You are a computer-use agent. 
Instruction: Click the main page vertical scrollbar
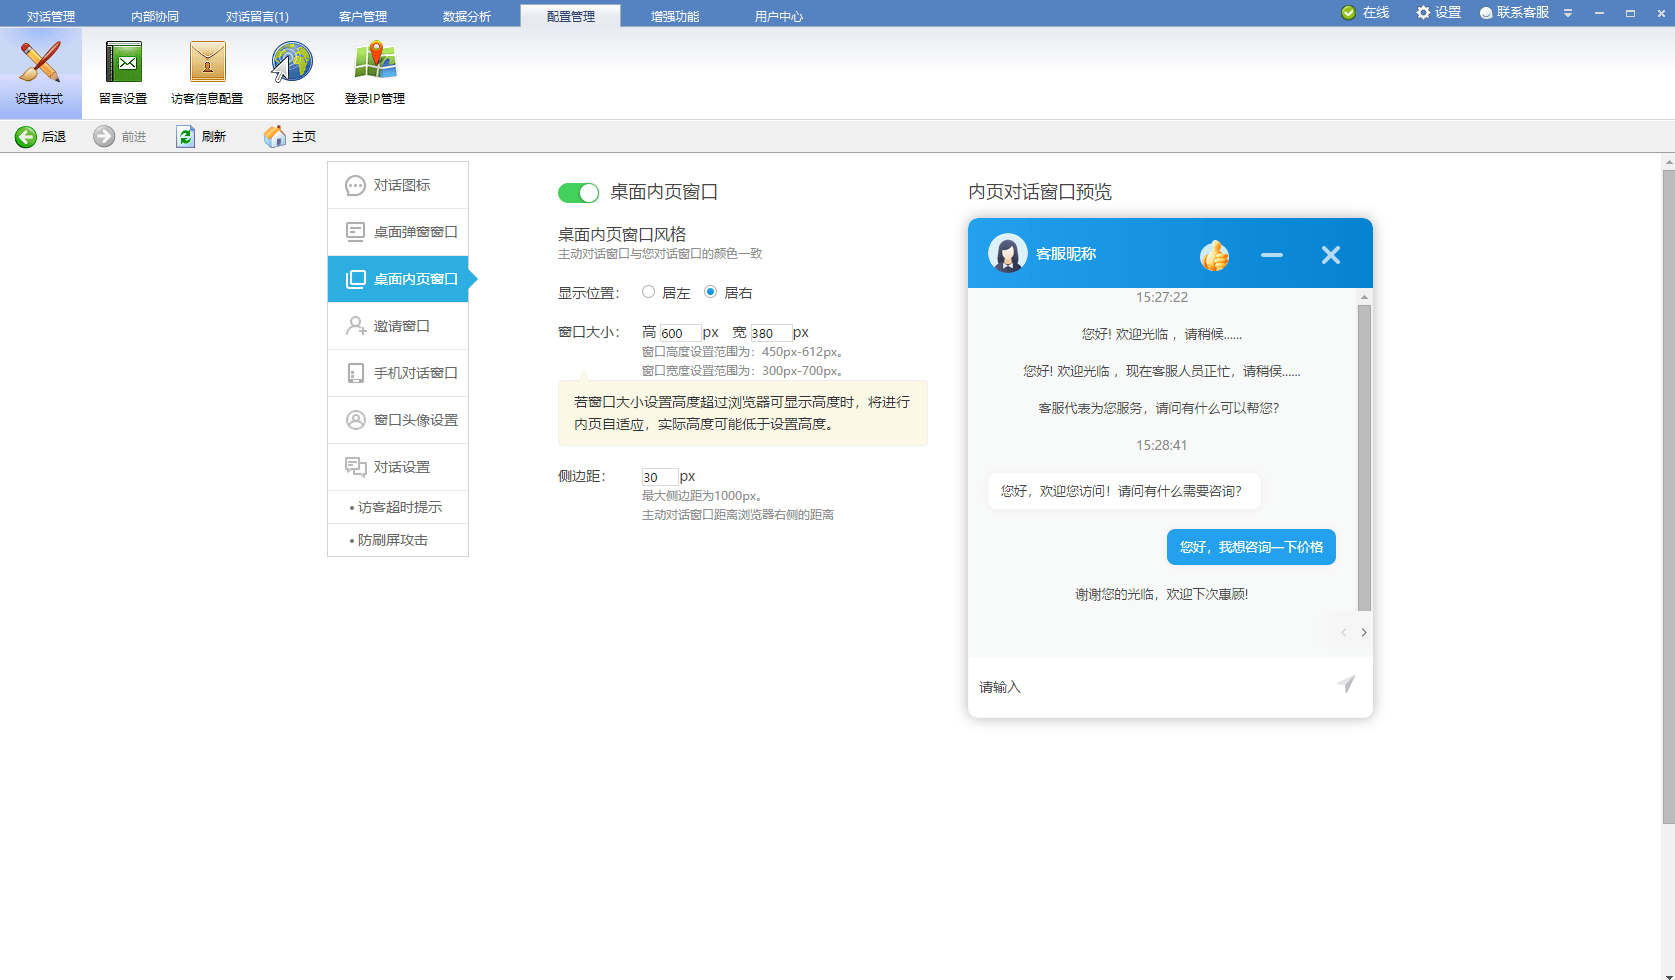(x=1668, y=496)
